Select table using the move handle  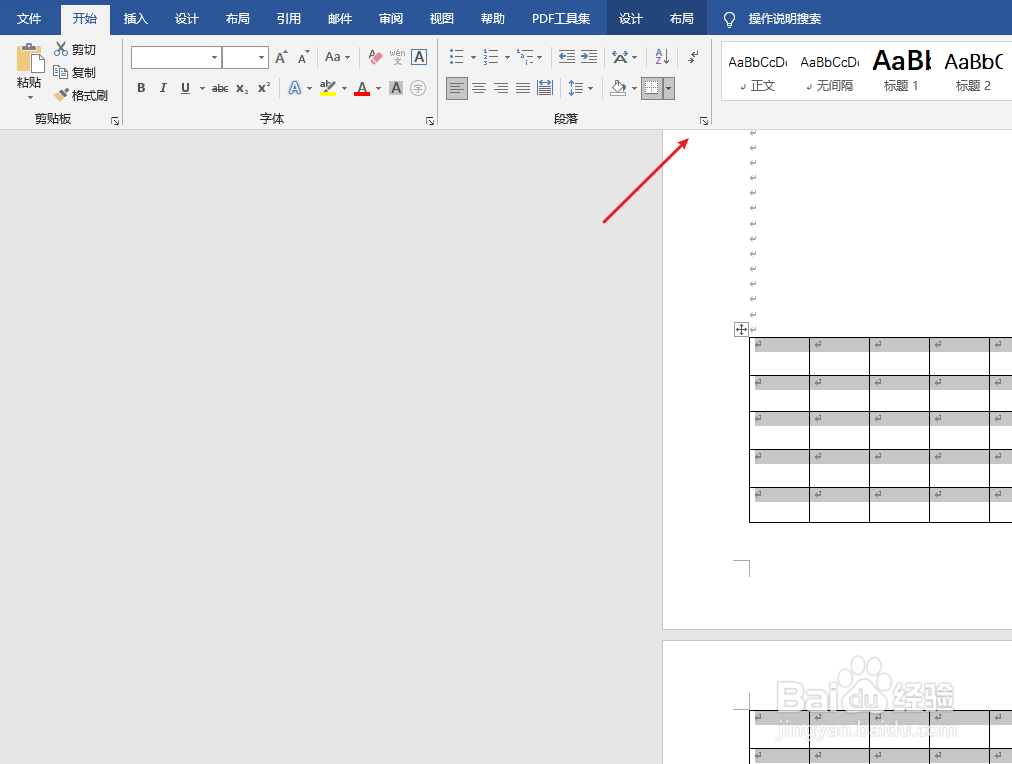741,330
